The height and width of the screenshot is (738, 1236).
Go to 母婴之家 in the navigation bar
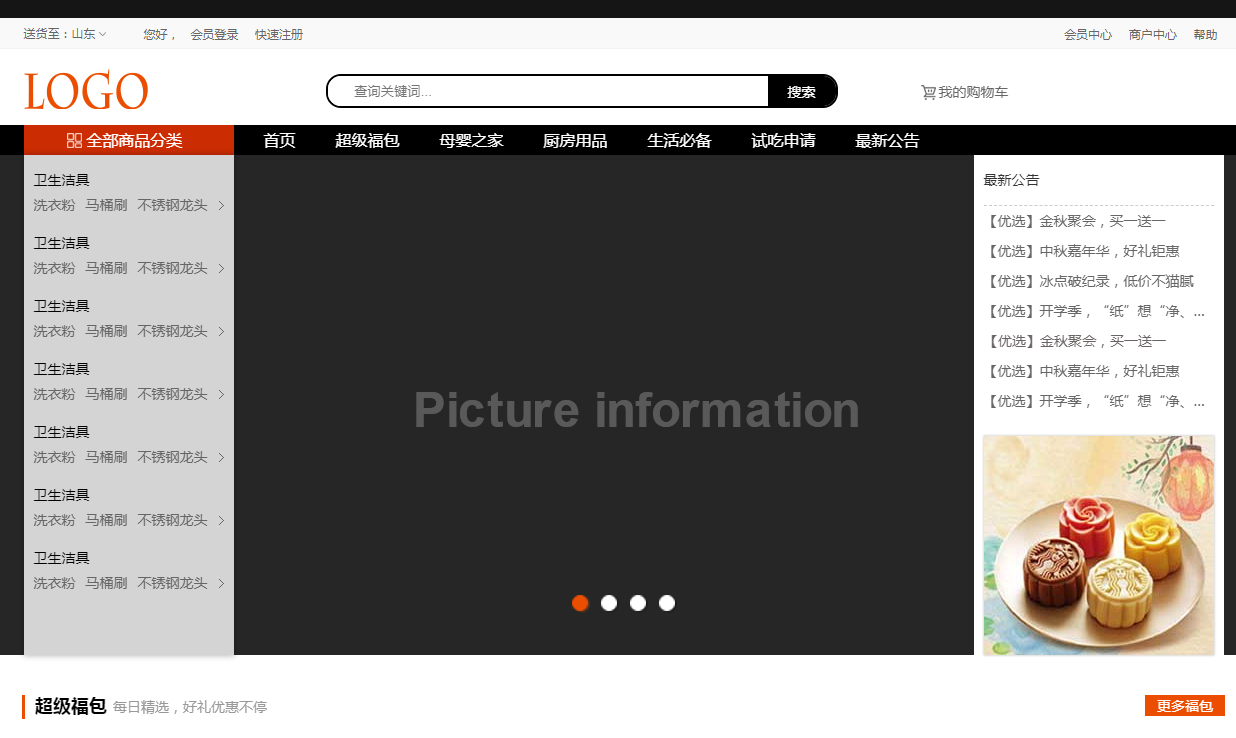pyautogui.click(x=471, y=141)
